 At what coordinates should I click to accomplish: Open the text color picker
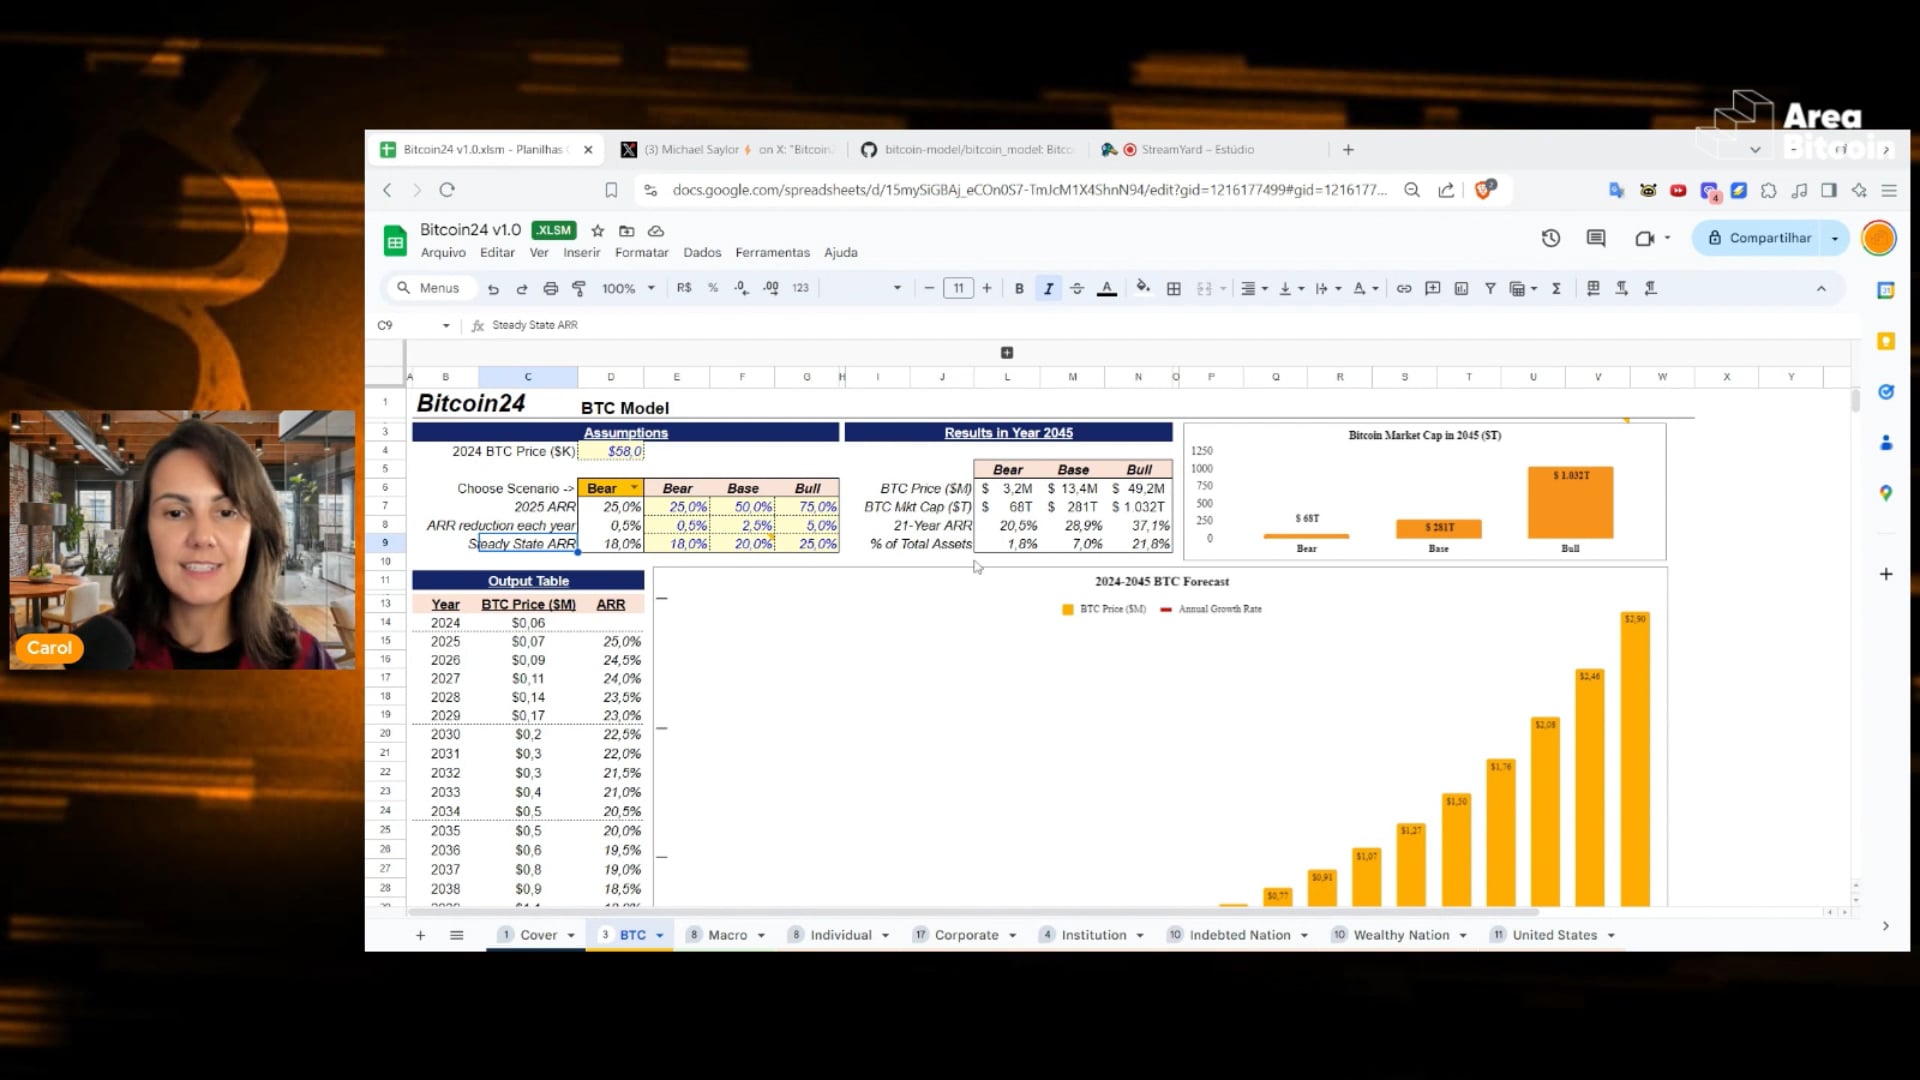1107,288
